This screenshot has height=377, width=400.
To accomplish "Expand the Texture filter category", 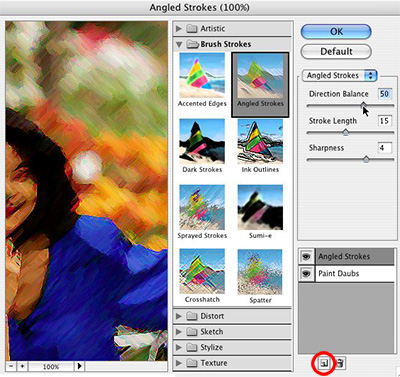I will [179, 363].
